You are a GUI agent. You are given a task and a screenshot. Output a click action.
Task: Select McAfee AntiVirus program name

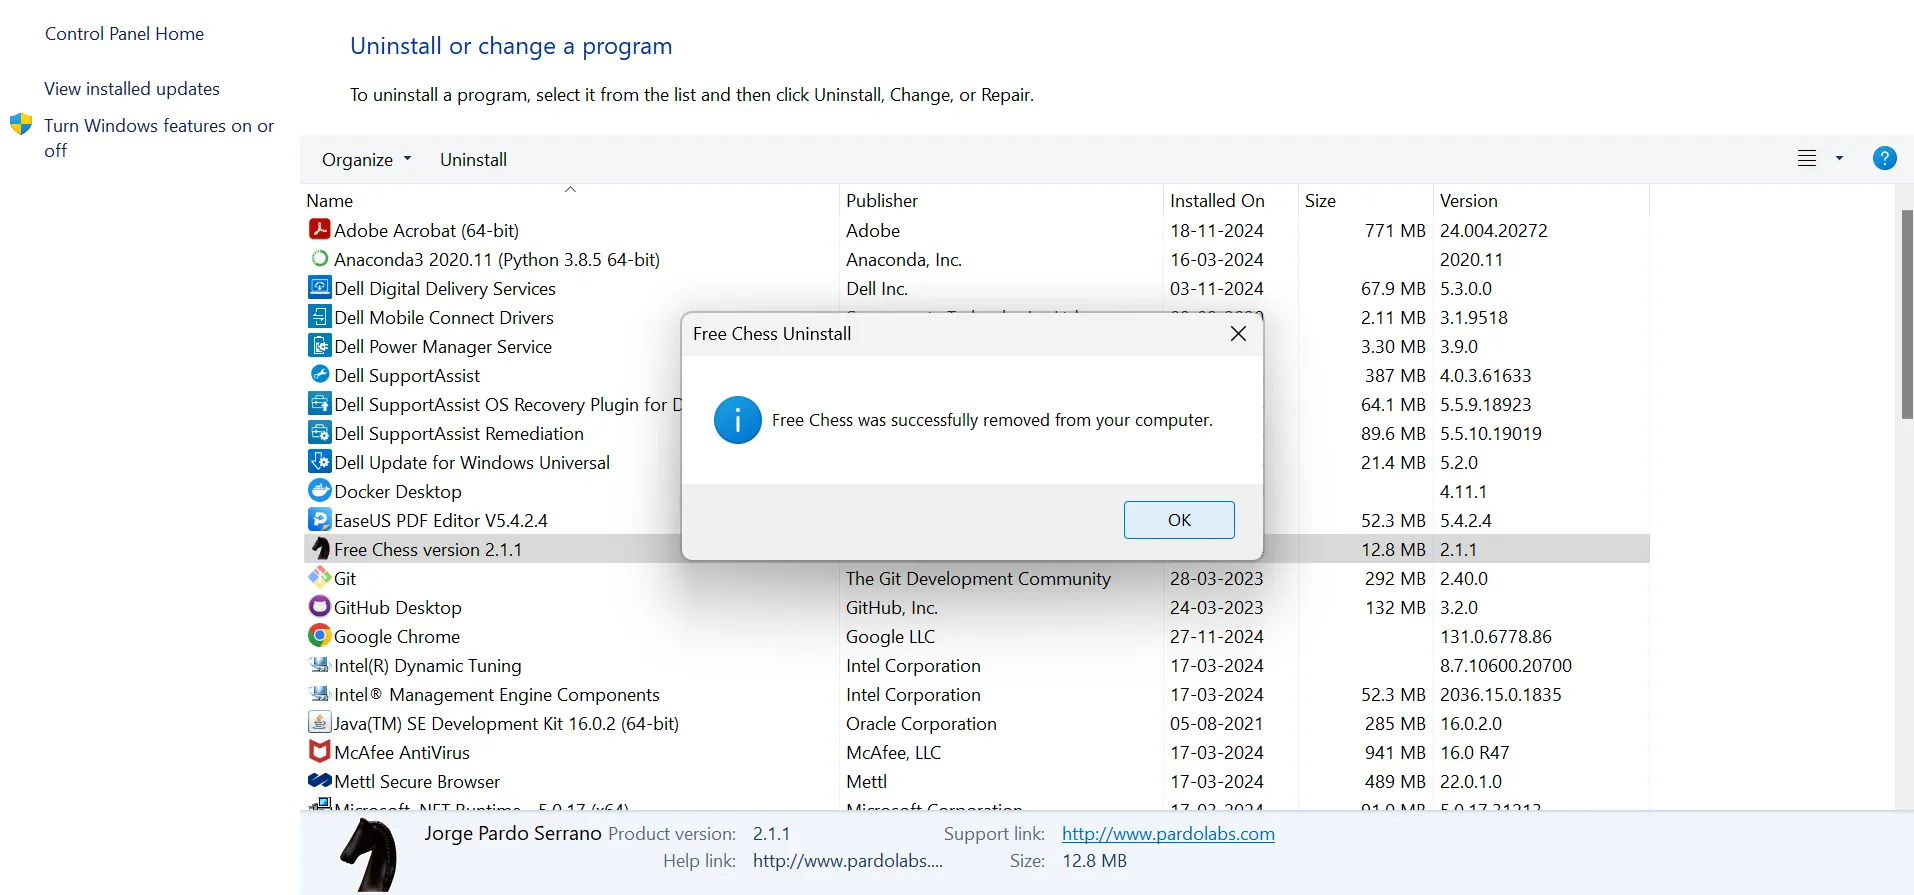tap(402, 752)
